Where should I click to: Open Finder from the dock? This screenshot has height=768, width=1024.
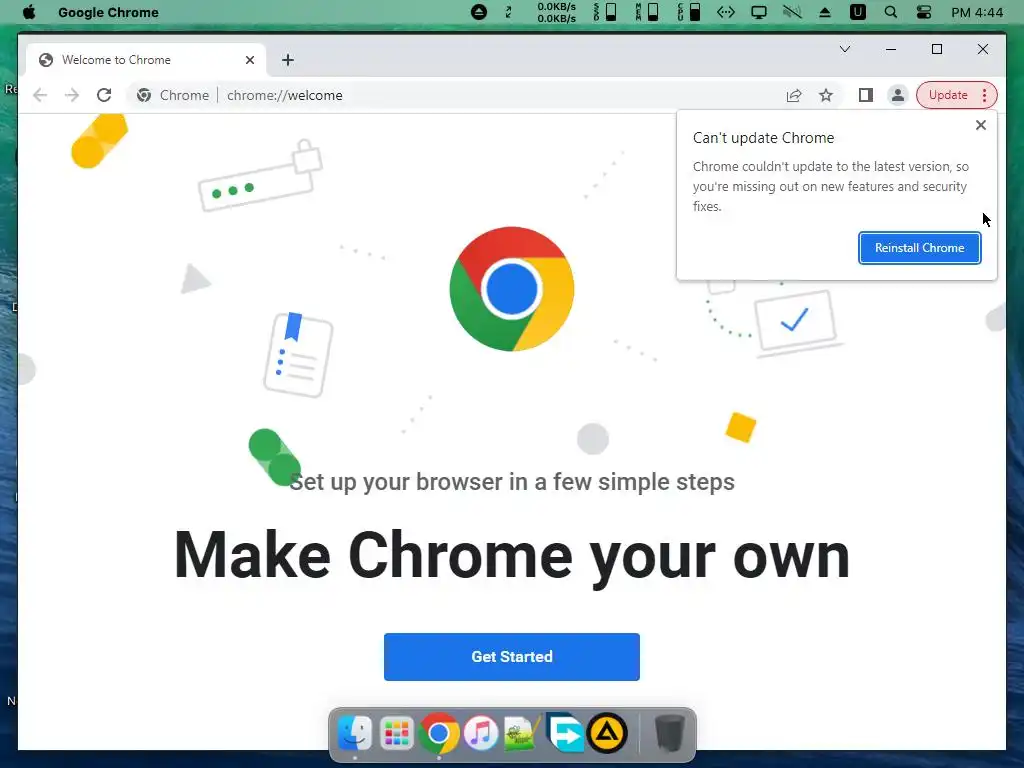355,733
